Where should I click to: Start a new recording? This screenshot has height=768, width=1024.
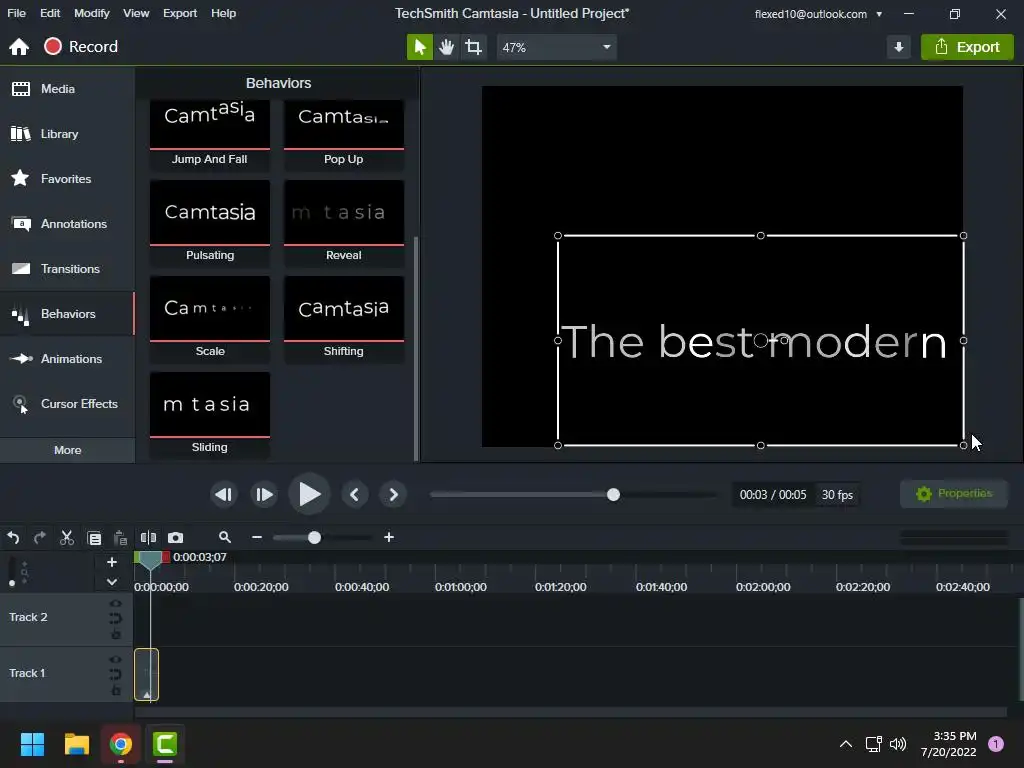click(81, 47)
